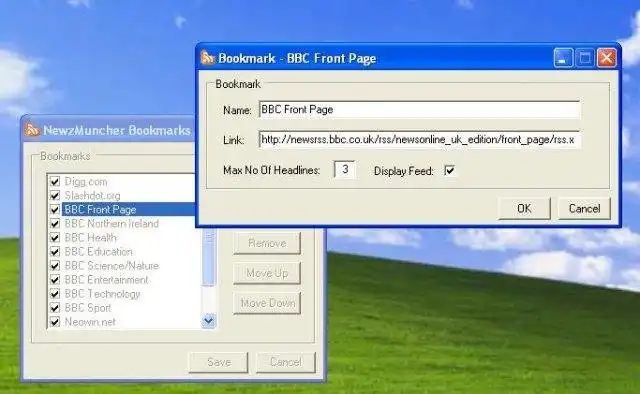Select BBC Technology in the bookmarks list
The height and width of the screenshot is (394, 640).
[x=102, y=294]
